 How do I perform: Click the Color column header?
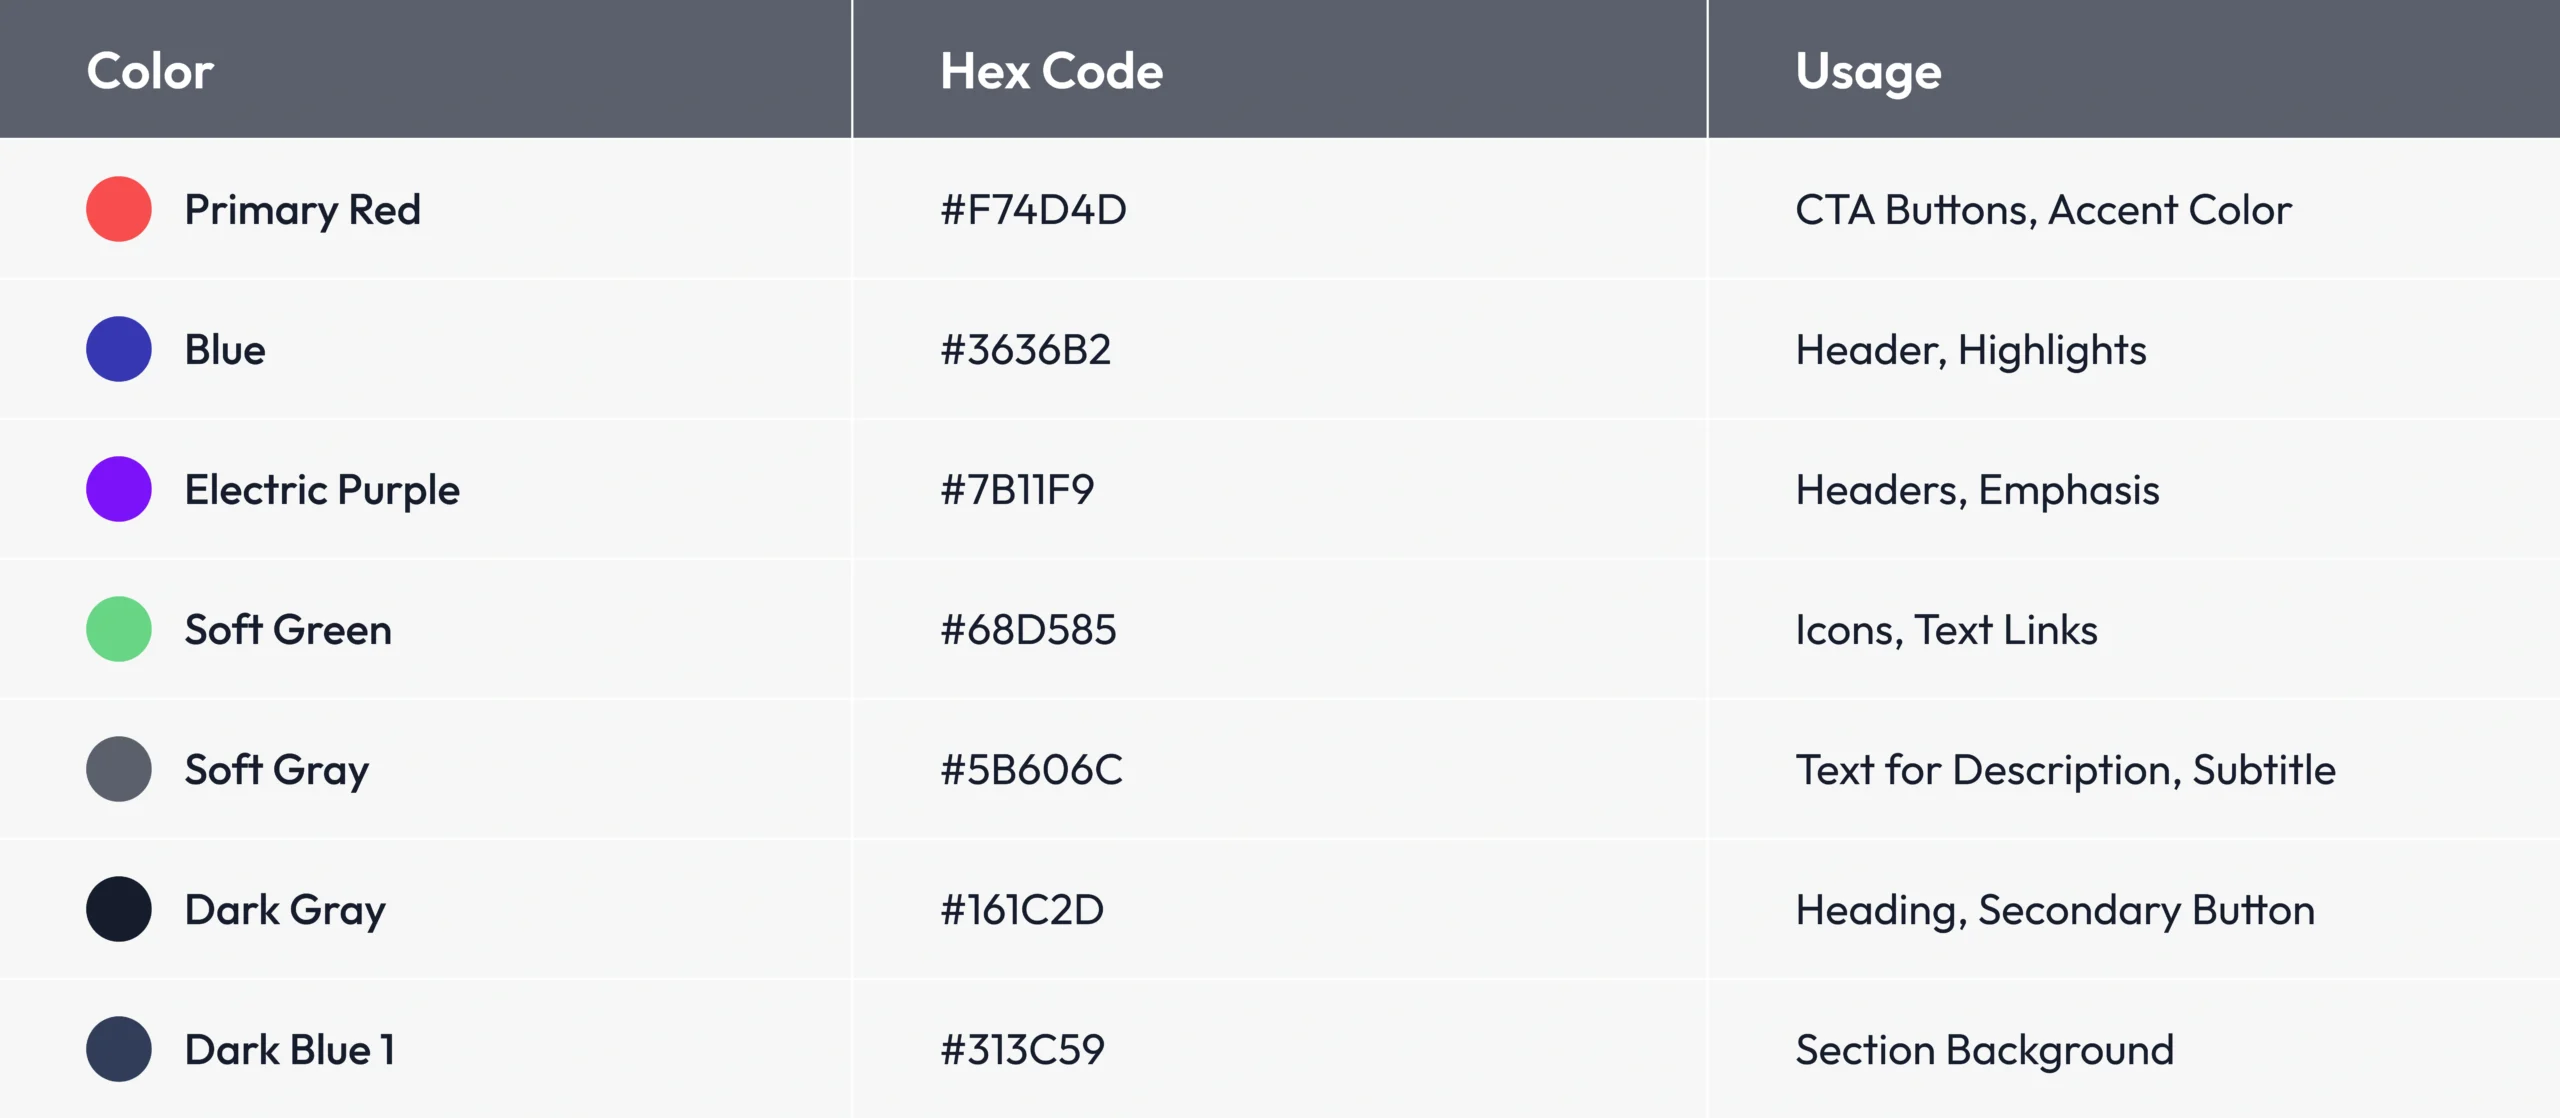point(150,71)
